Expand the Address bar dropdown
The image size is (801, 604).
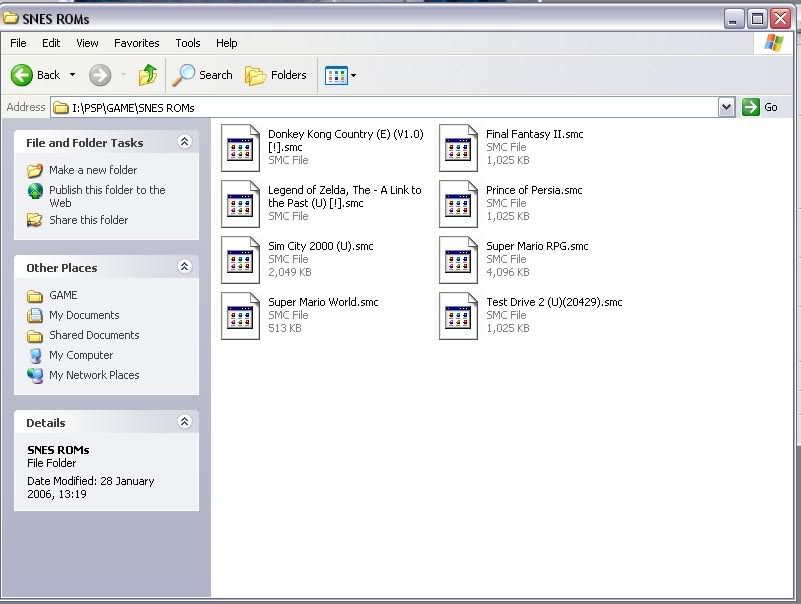[726, 107]
